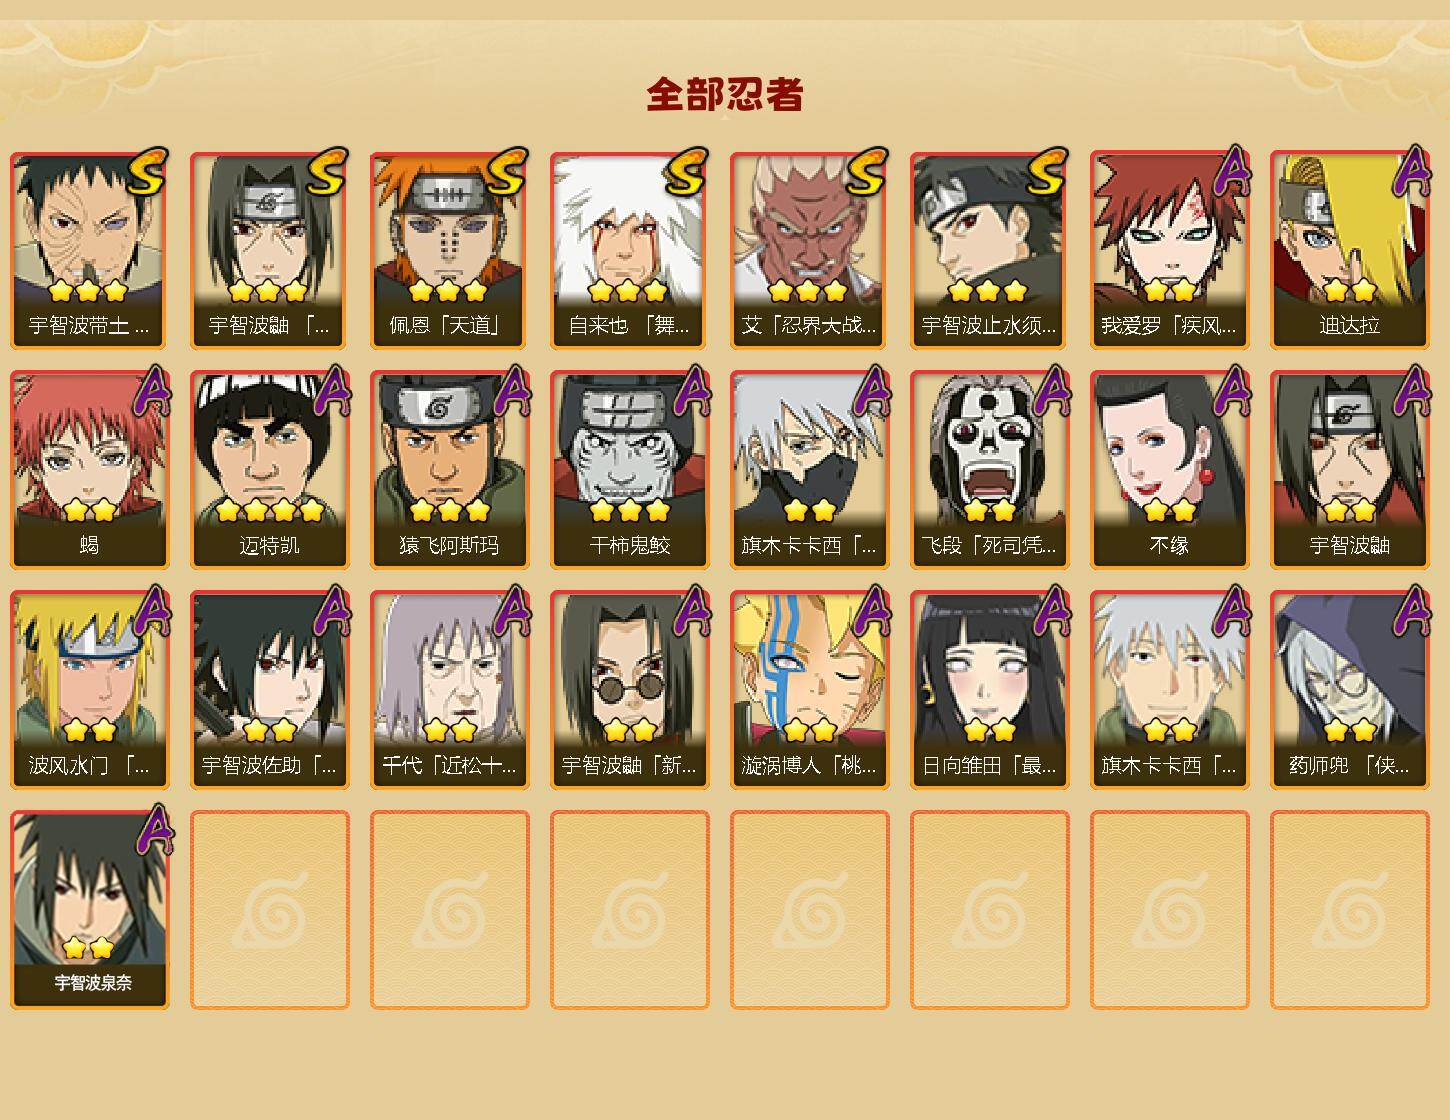
Task: Select the 漩涡博人 ninja card
Action: click(x=809, y=690)
